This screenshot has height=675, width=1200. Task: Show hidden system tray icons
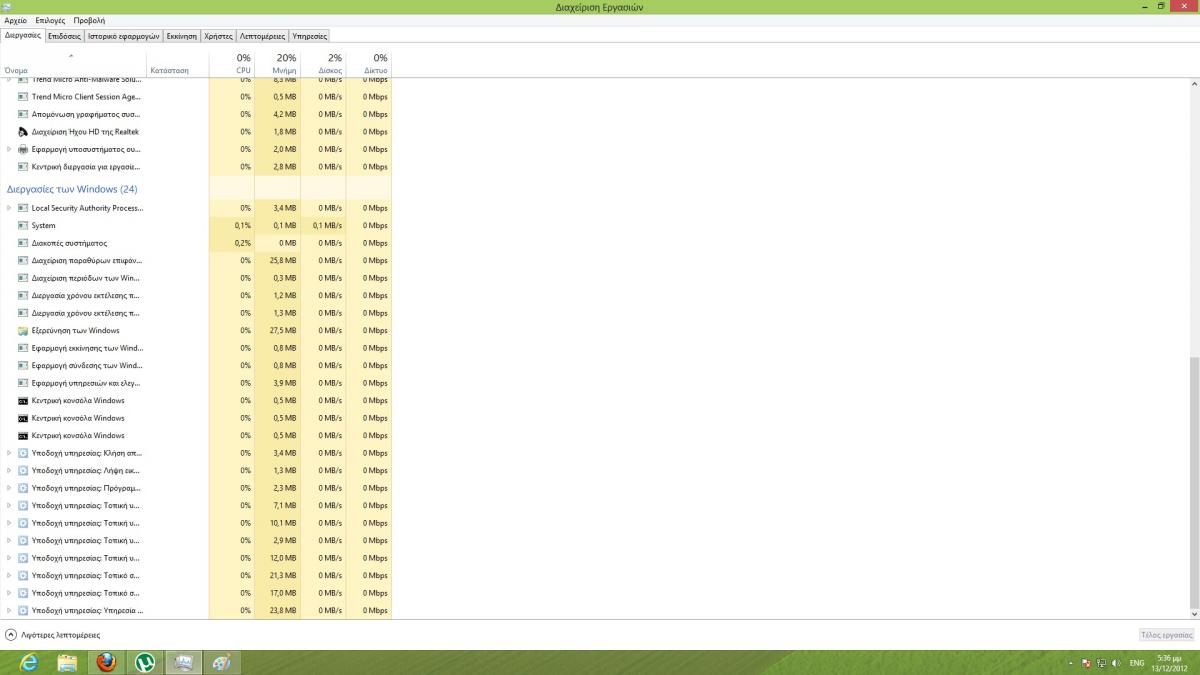point(1072,663)
